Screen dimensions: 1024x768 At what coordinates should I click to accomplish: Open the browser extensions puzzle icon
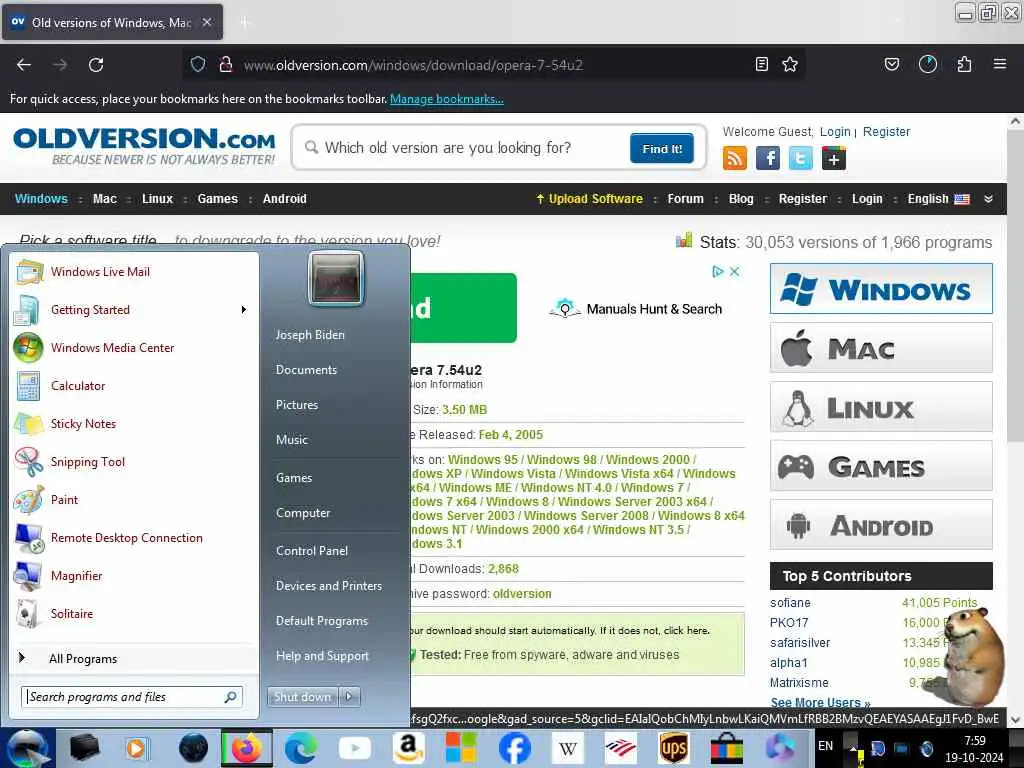[x=964, y=64]
